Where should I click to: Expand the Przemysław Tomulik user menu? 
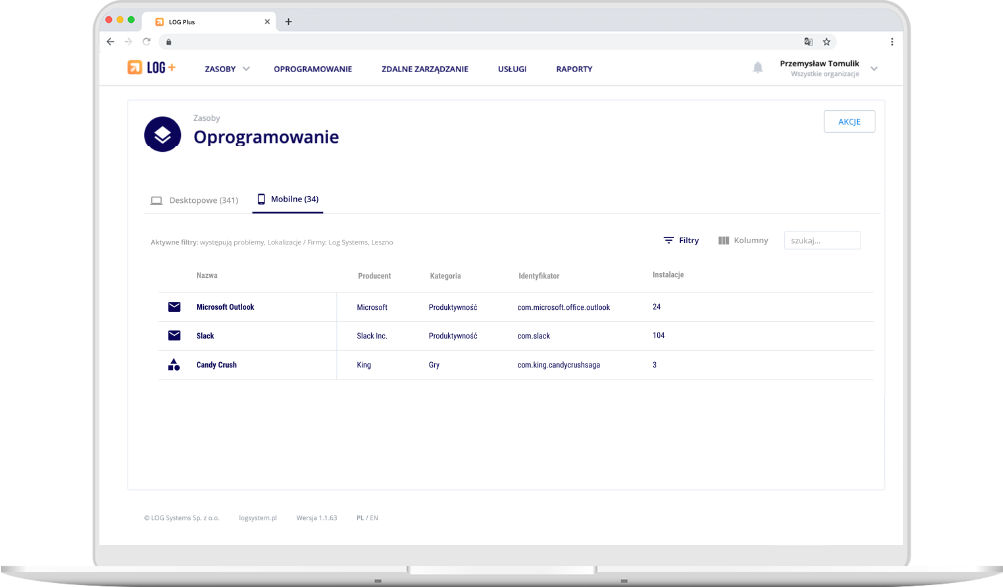click(874, 68)
